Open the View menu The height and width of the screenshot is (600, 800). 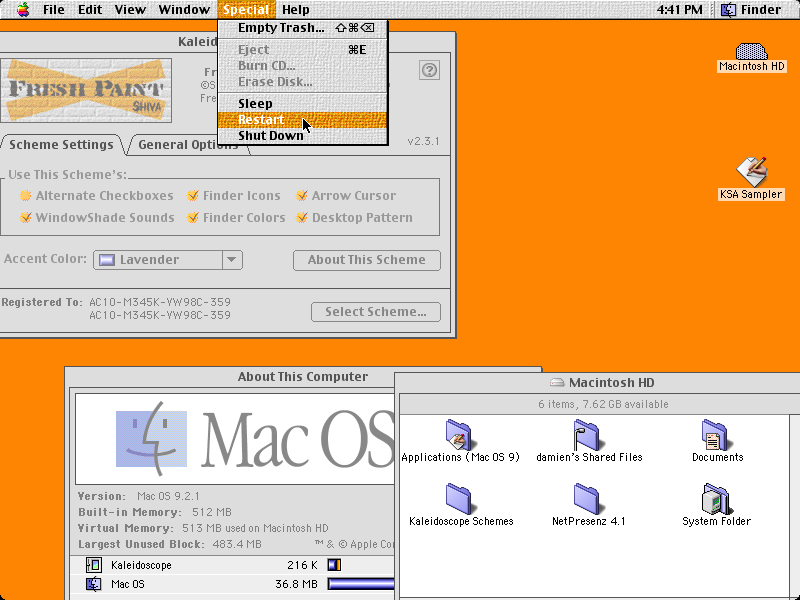tap(130, 9)
